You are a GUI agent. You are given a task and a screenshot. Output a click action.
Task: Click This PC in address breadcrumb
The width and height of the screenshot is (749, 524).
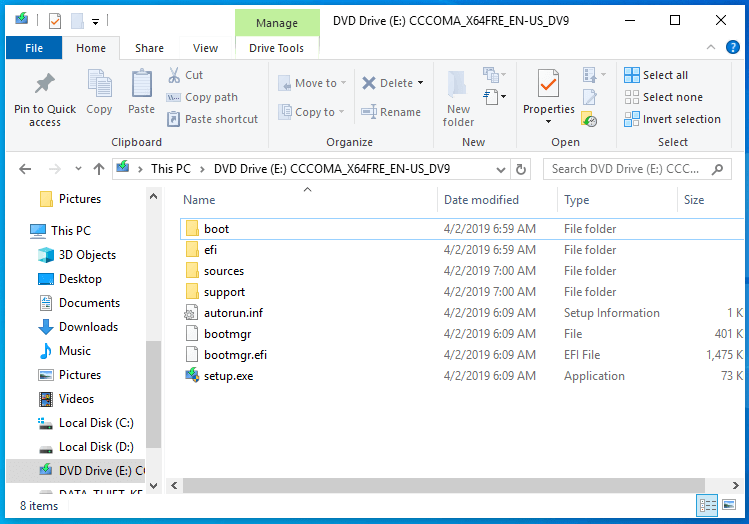click(171, 169)
